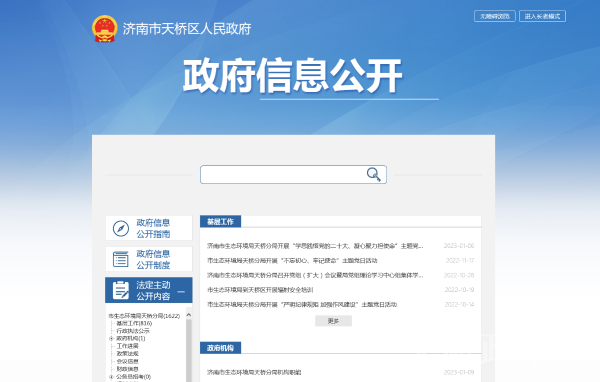Open article 到天桥区开展辐射安全培训

point(260,290)
